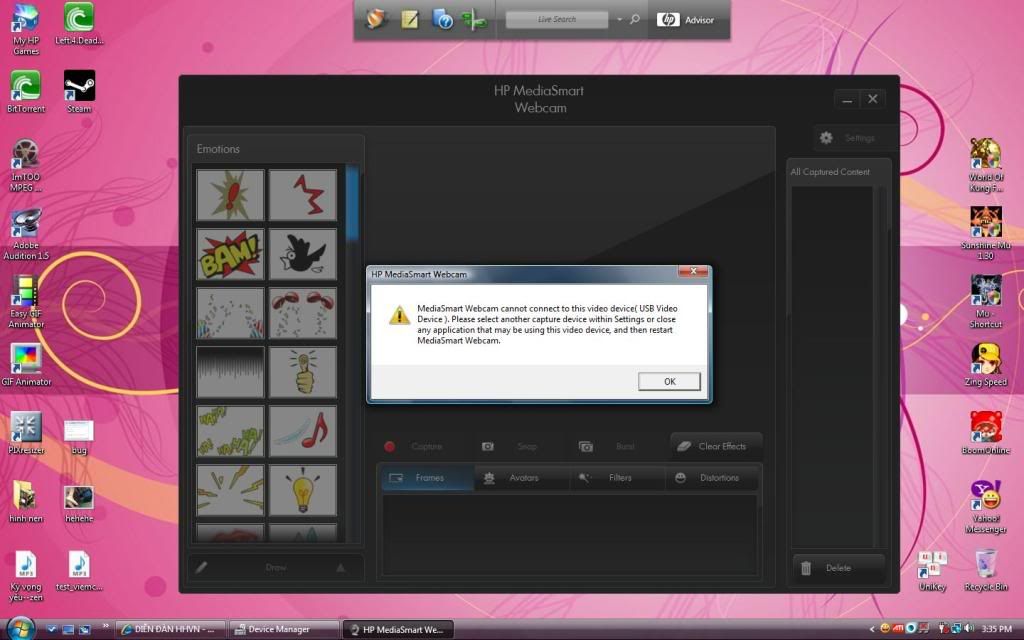Image resolution: width=1024 pixels, height=640 pixels.
Task: Click the help question-mark icon in HP dock
Action: click(x=442, y=20)
